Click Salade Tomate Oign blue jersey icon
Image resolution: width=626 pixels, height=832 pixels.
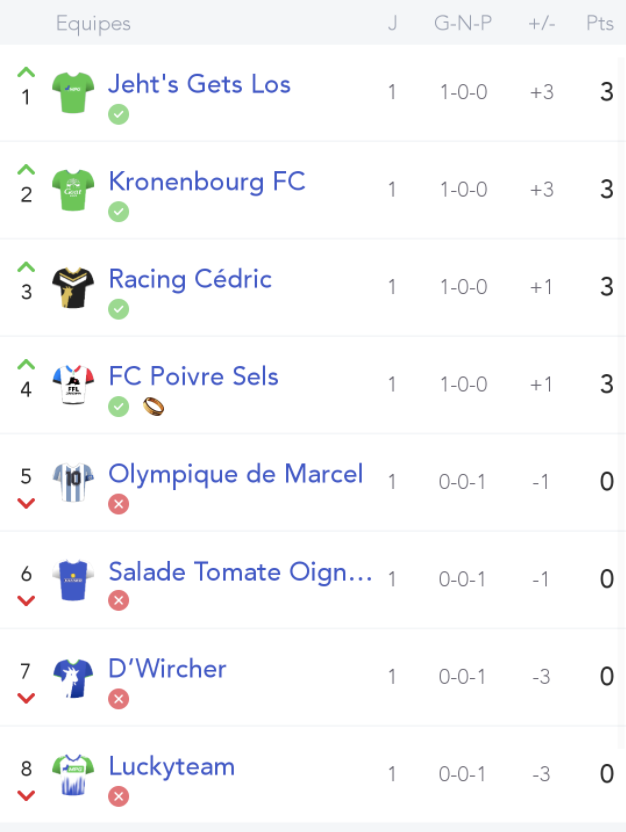tap(73, 580)
